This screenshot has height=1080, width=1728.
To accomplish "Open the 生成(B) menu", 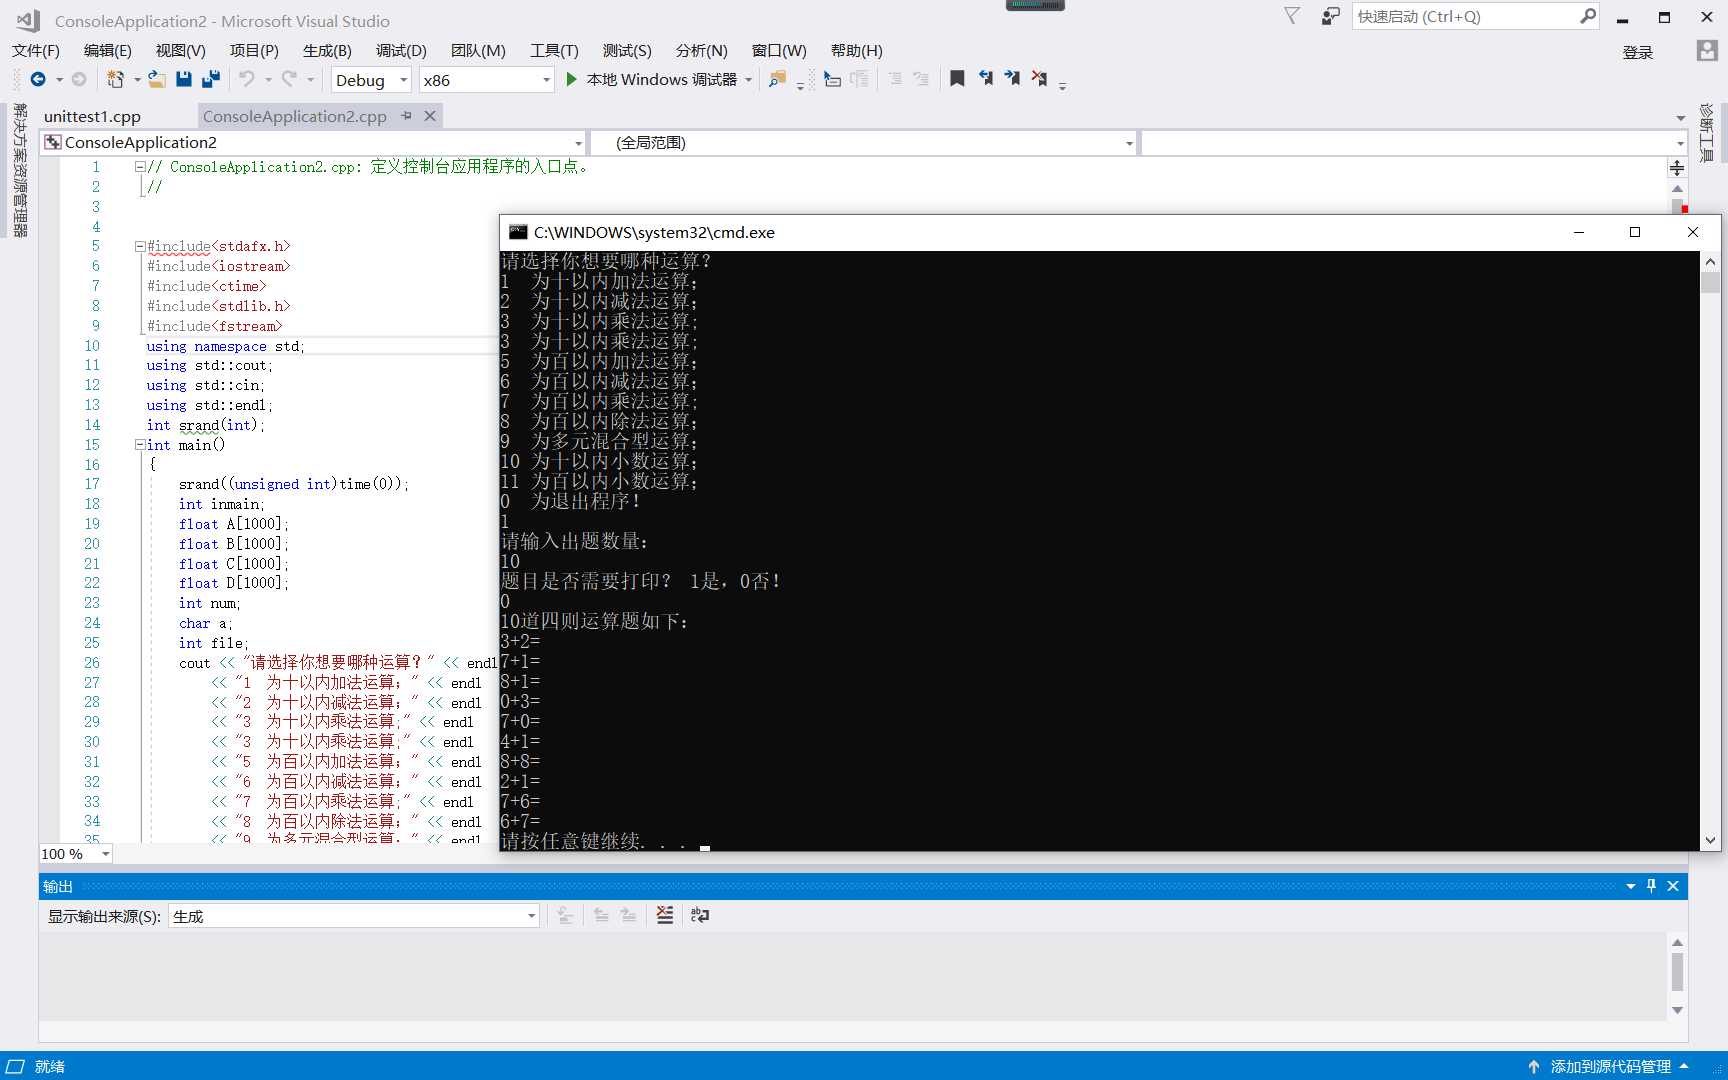I will (327, 51).
